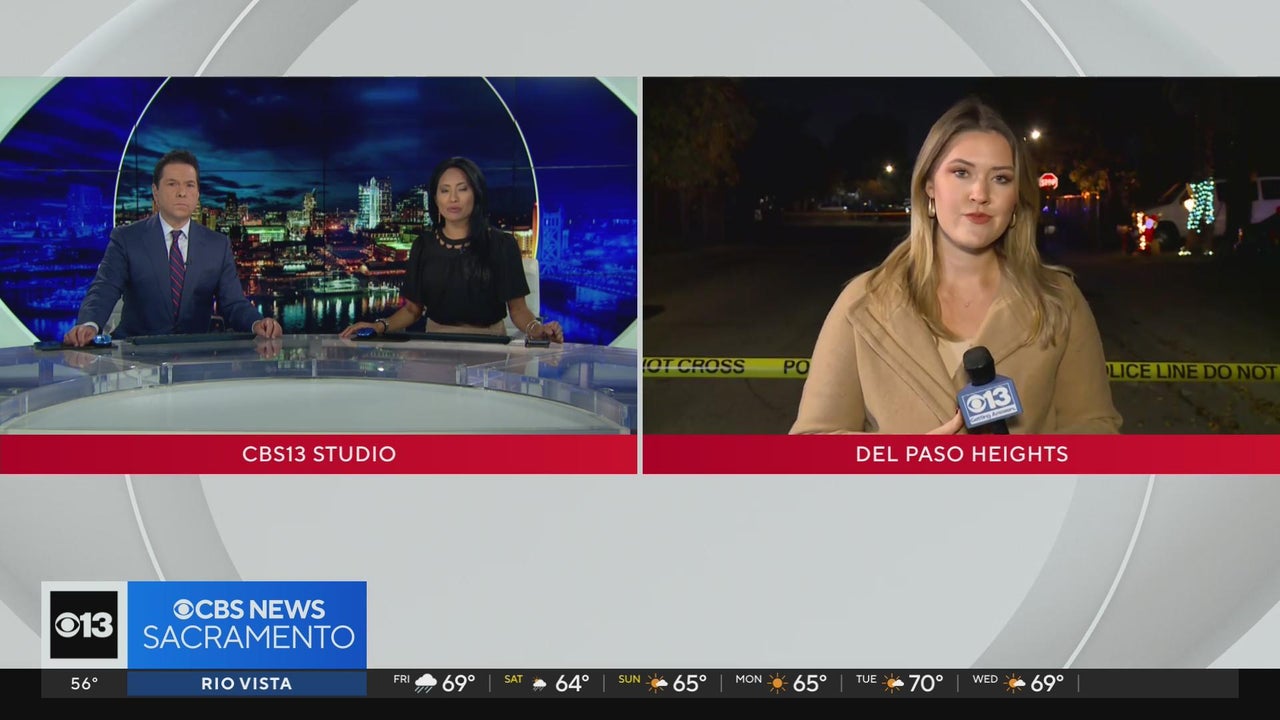
Task: Select Saturday's rainy weather icon
Action: pyautogui.click(x=539, y=683)
